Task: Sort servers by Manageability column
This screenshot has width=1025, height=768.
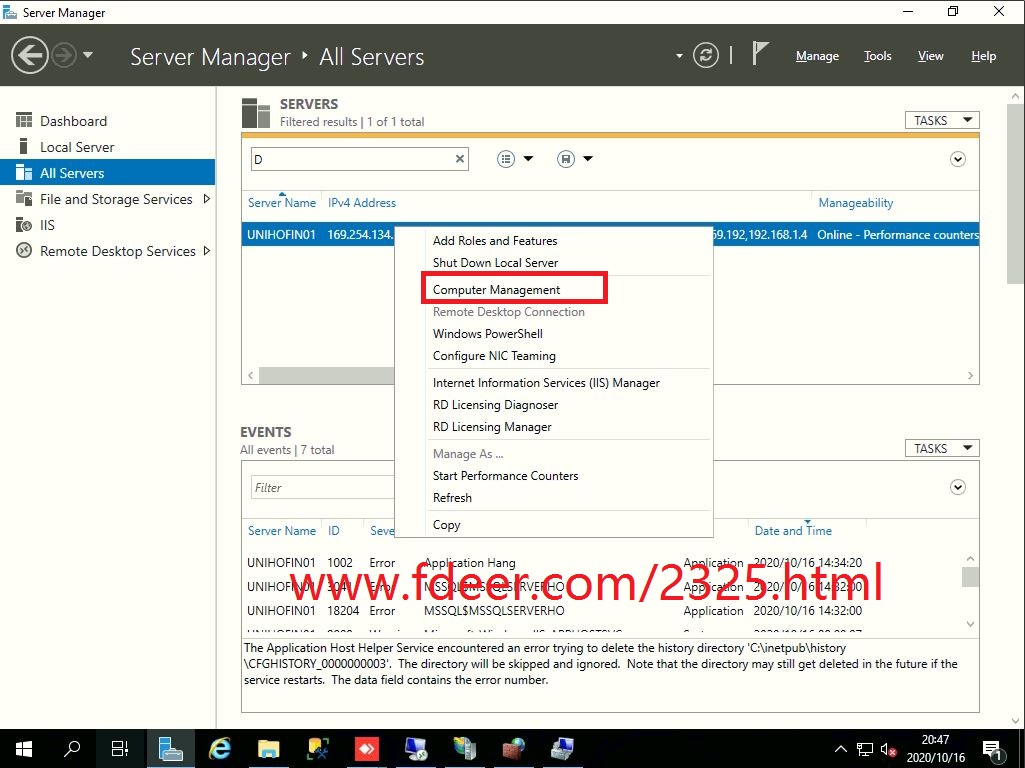Action: click(855, 203)
